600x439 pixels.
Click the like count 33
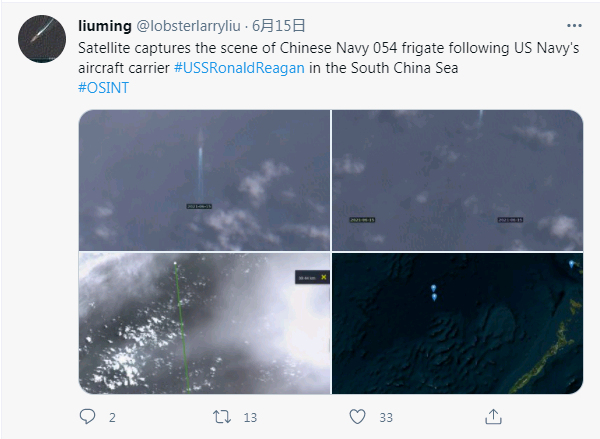coord(385,417)
